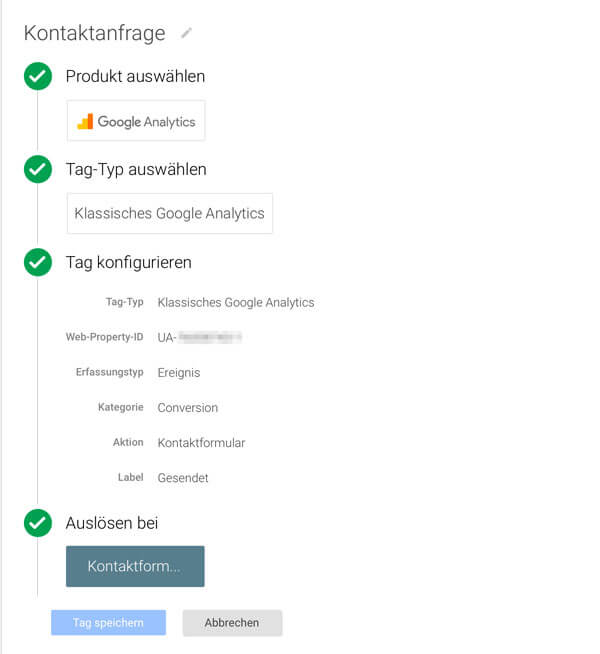
Task: Expand the Produkt auswählen step heading
Action: click(x=135, y=76)
